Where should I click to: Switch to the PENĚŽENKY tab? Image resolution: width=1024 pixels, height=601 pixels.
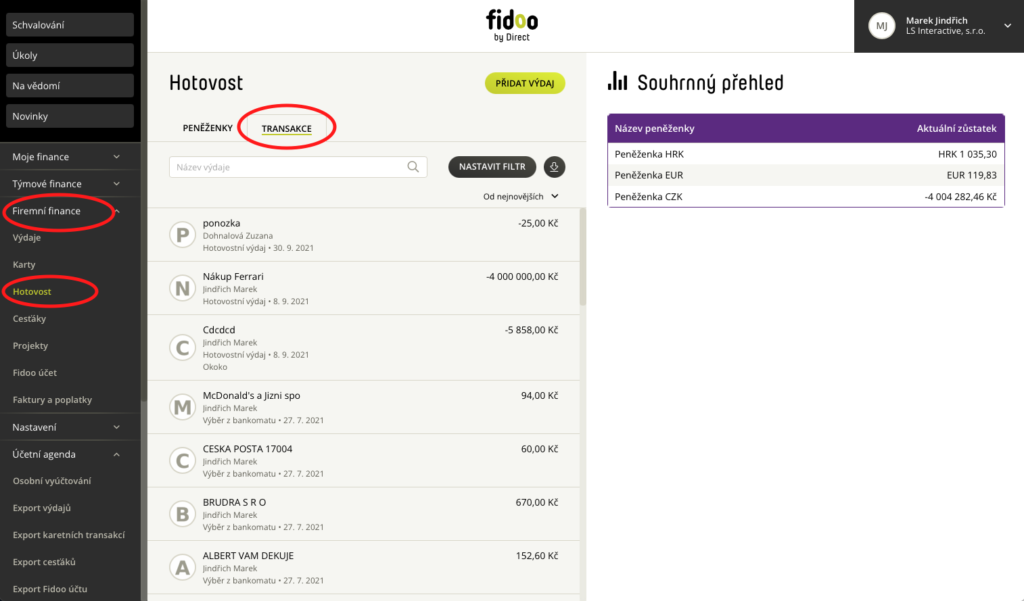[208, 128]
